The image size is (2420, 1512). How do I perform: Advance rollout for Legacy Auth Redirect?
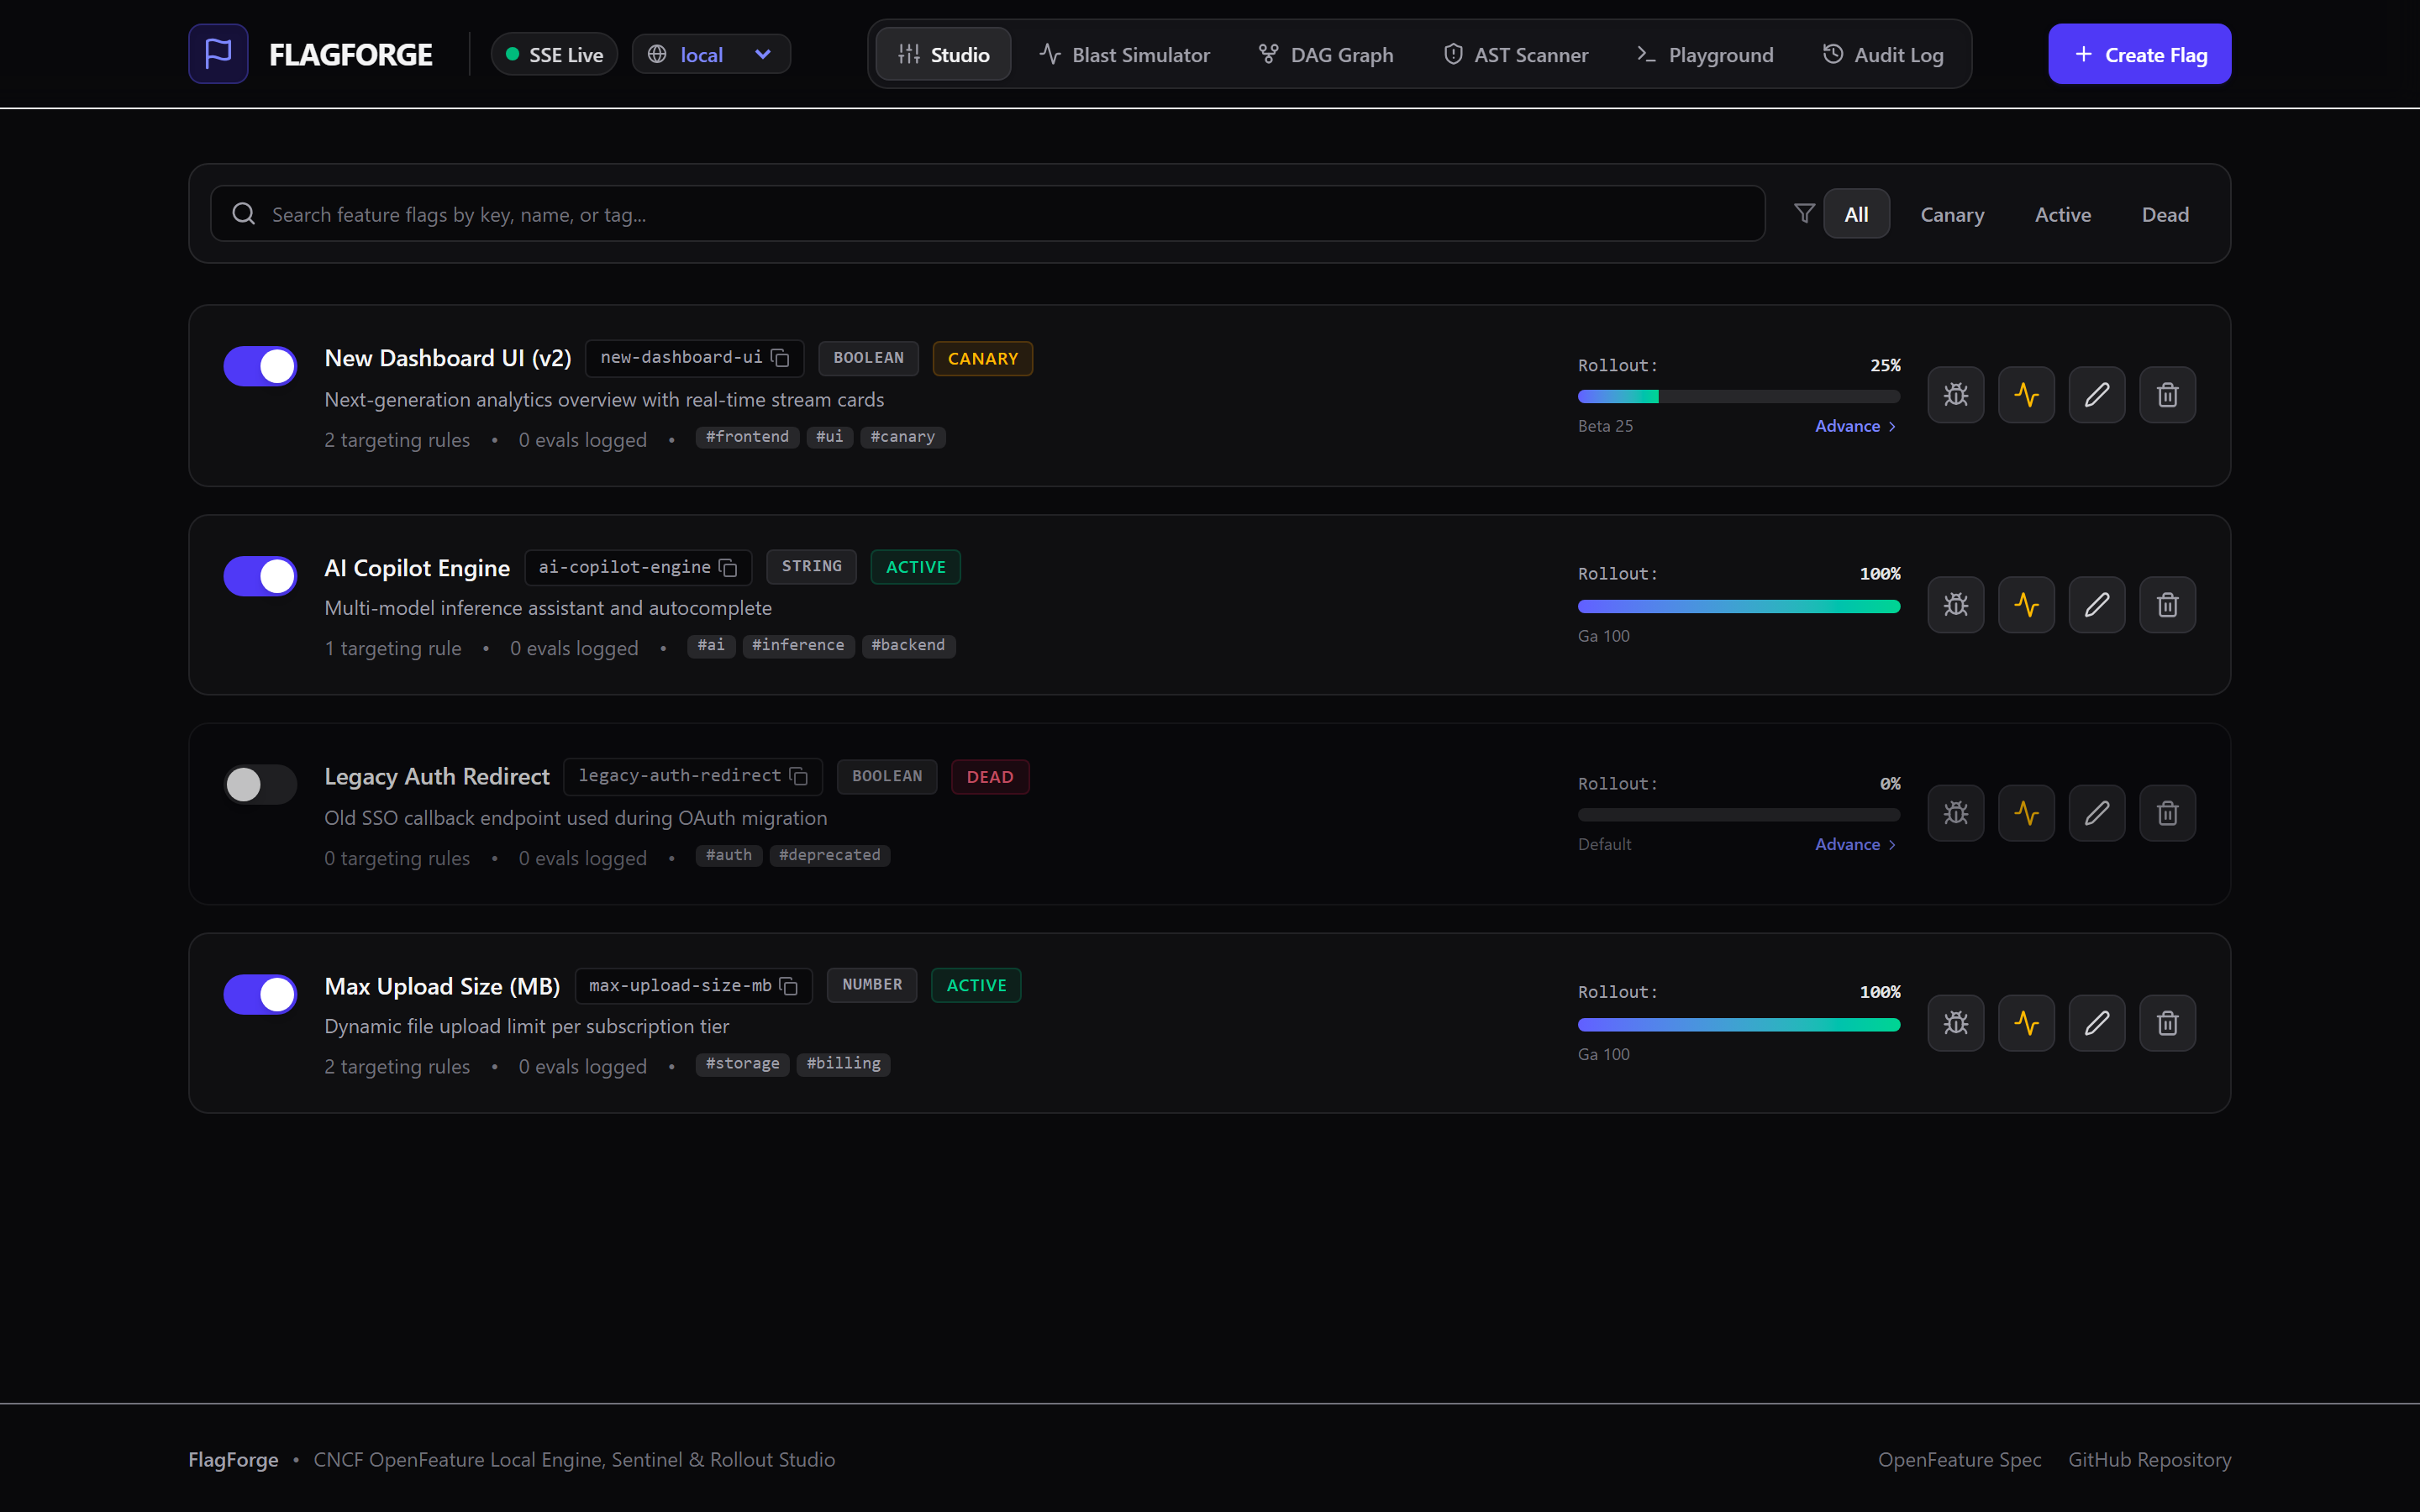(1856, 844)
